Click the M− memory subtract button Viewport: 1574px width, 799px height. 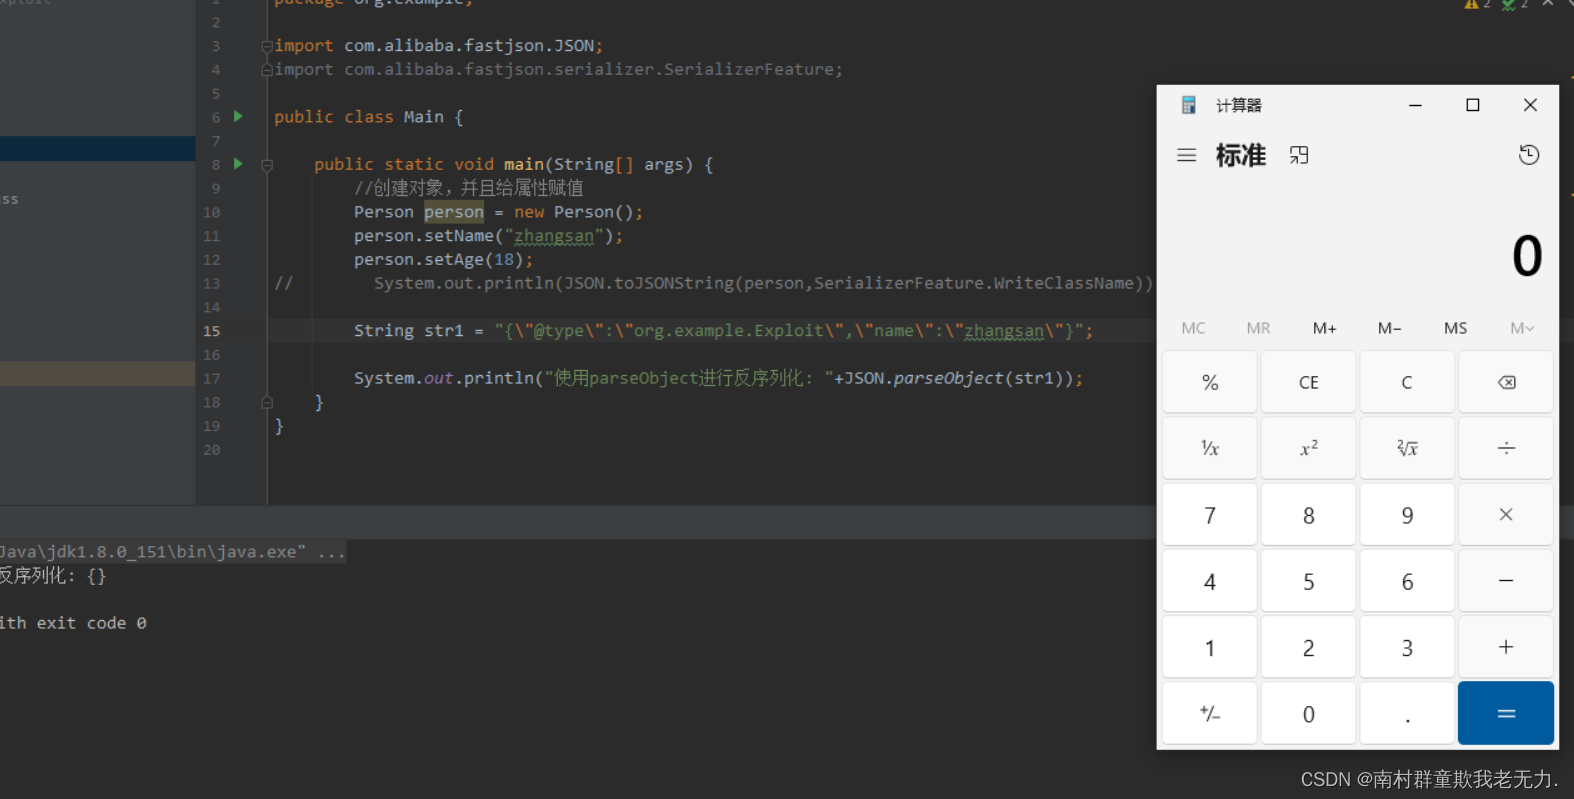pyautogui.click(x=1390, y=328)
